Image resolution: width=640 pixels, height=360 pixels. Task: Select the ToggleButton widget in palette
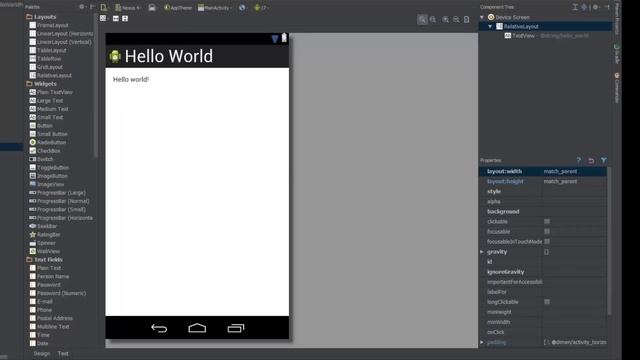point(49,168)
